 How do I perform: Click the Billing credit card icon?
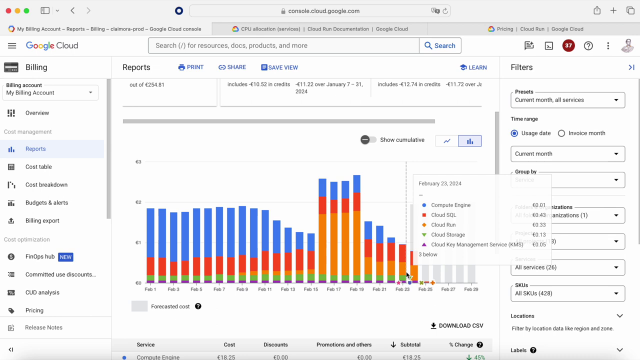[11, 67]
